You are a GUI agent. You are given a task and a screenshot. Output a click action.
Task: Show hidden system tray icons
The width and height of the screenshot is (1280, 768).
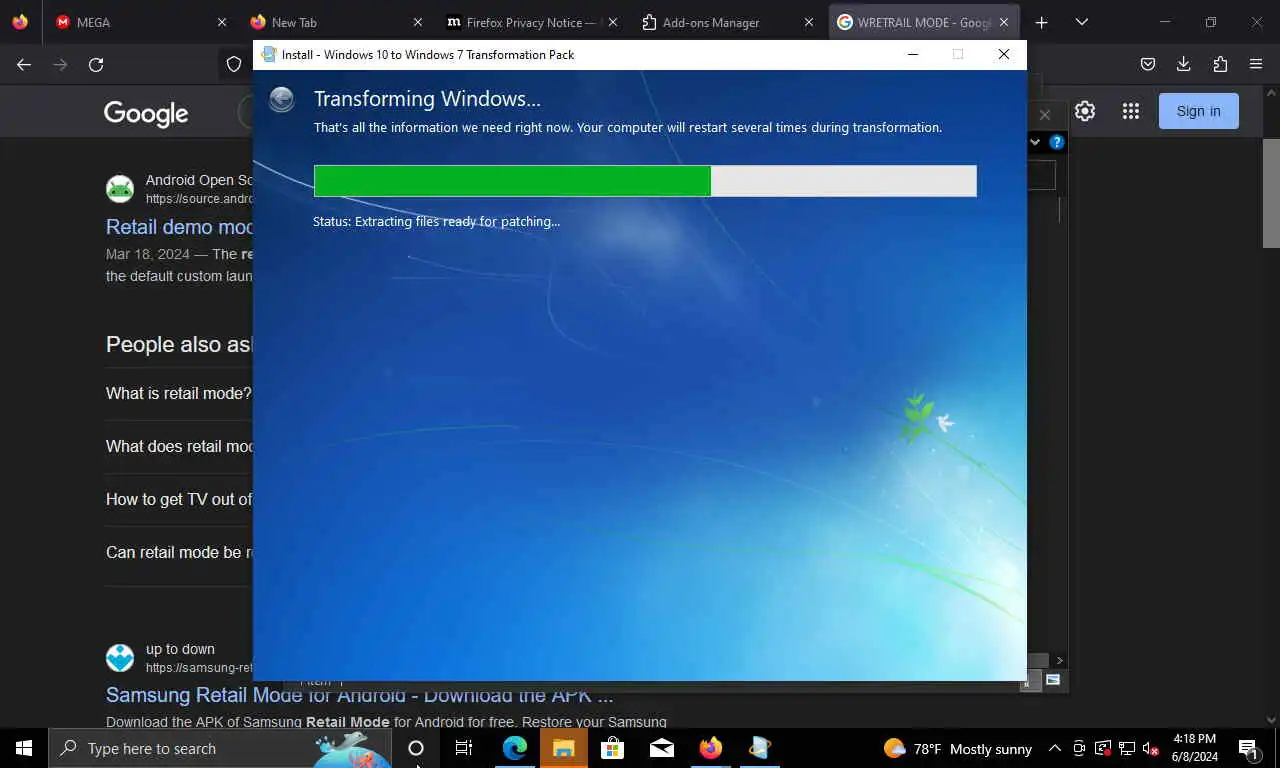(1054, 748)
